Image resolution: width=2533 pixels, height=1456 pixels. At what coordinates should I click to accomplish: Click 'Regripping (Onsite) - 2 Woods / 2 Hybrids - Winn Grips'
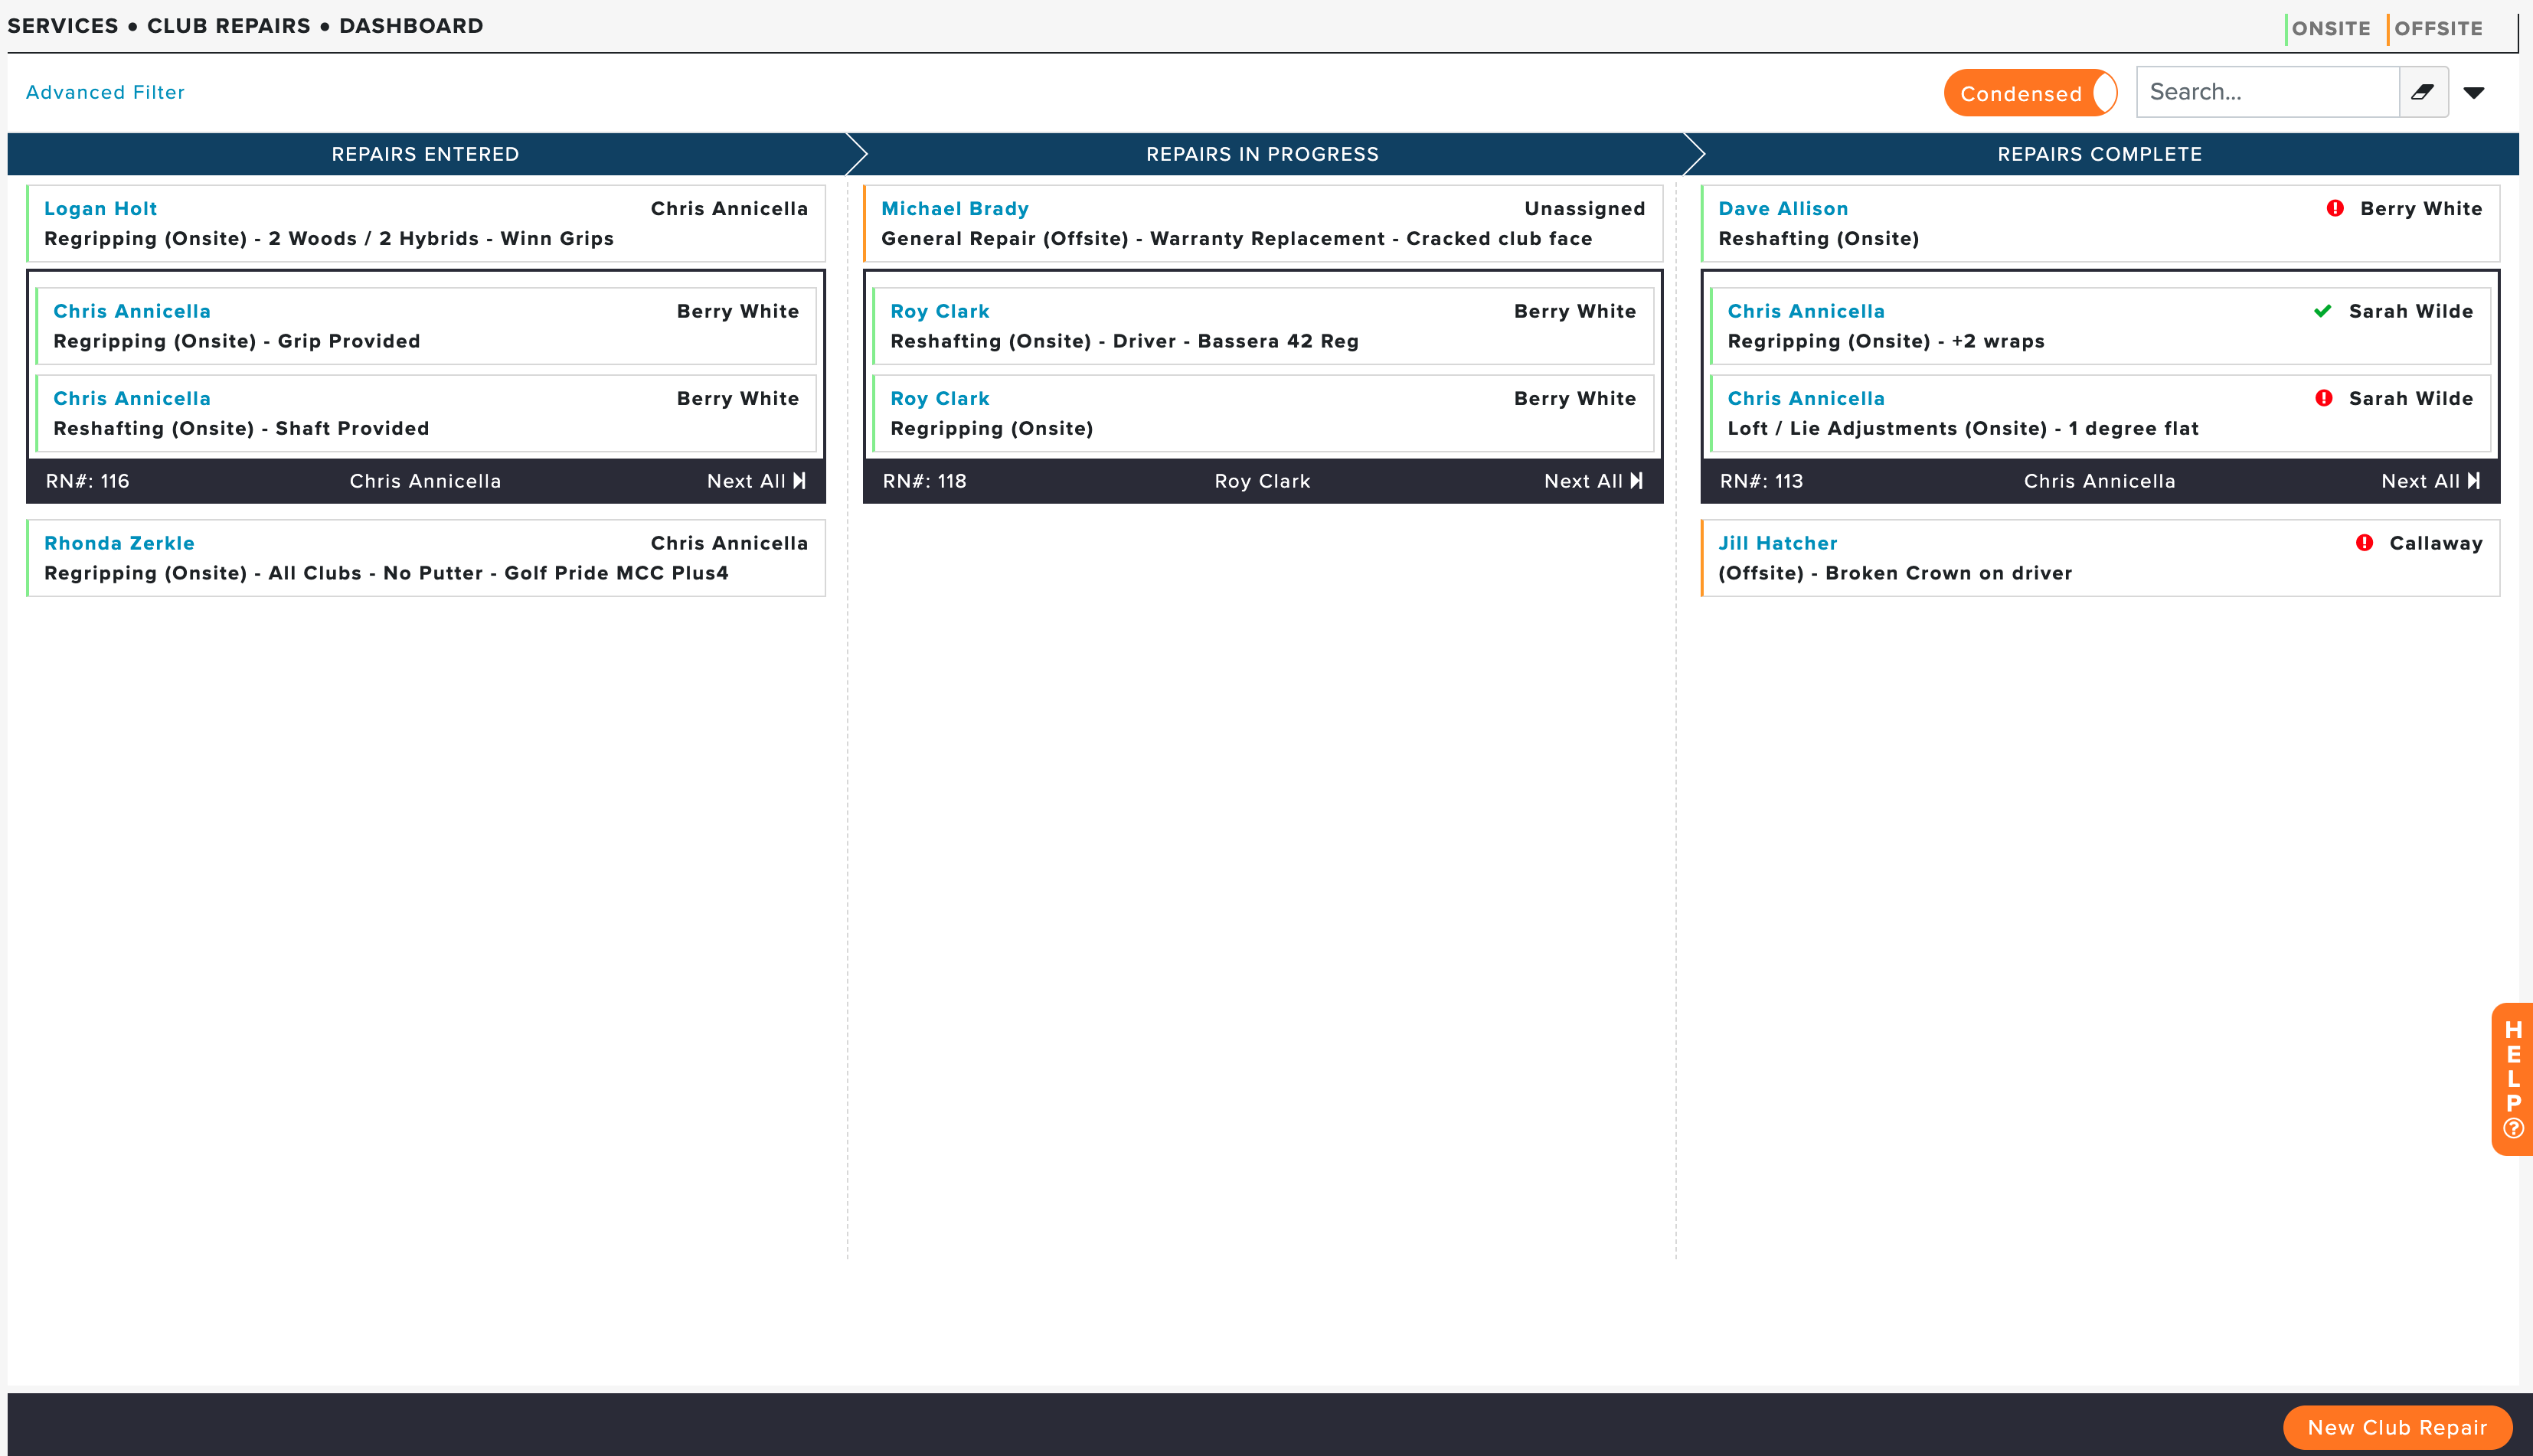point(329,238)
